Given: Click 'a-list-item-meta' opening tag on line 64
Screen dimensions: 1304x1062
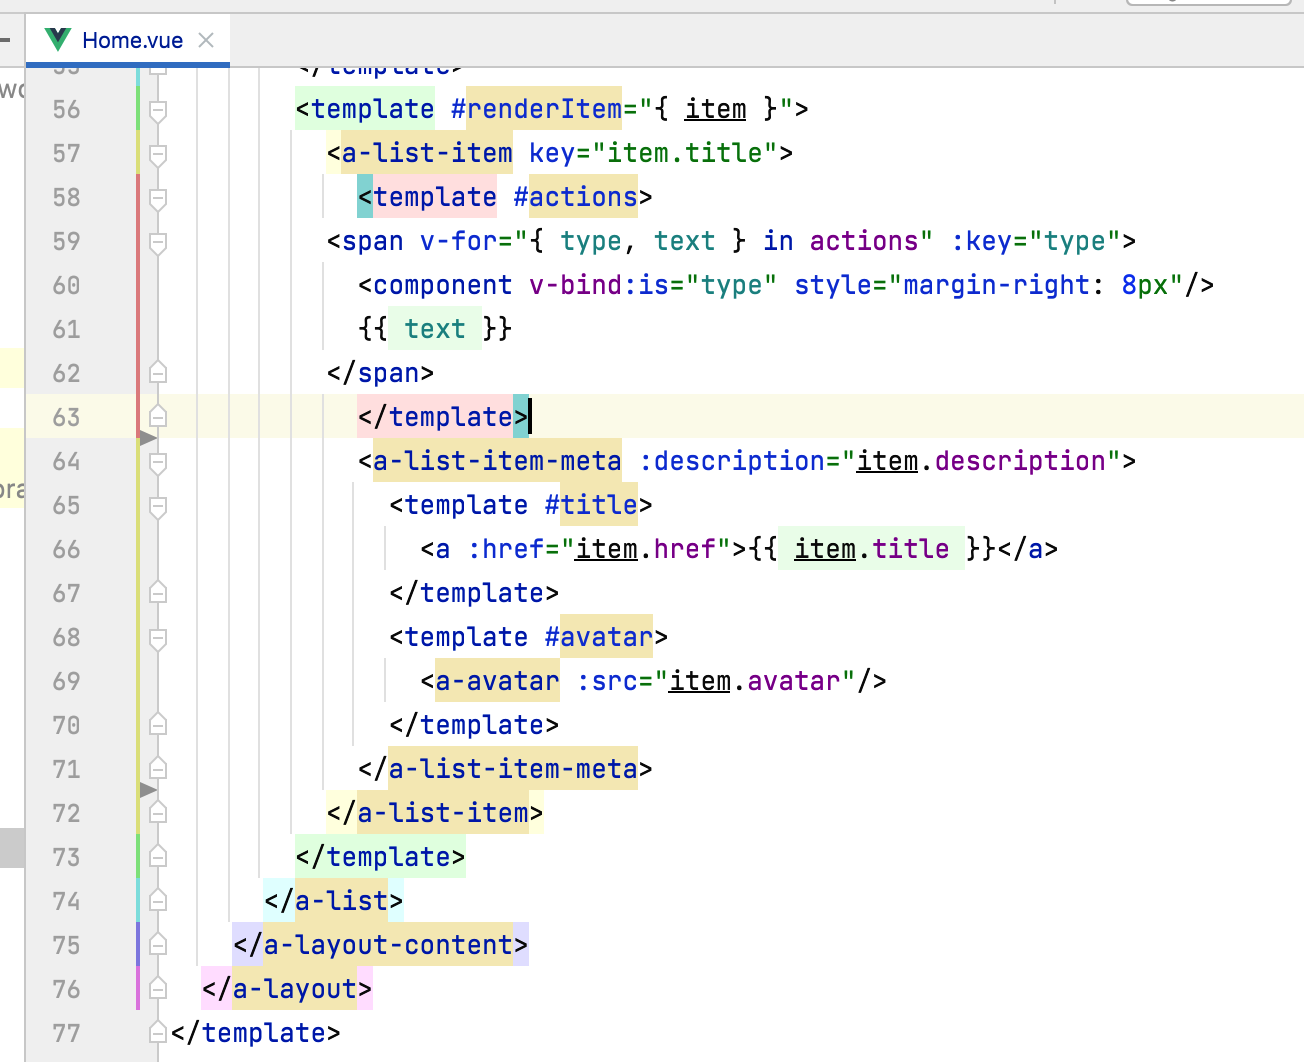Looking at the screenshot, I should point(497,461).
